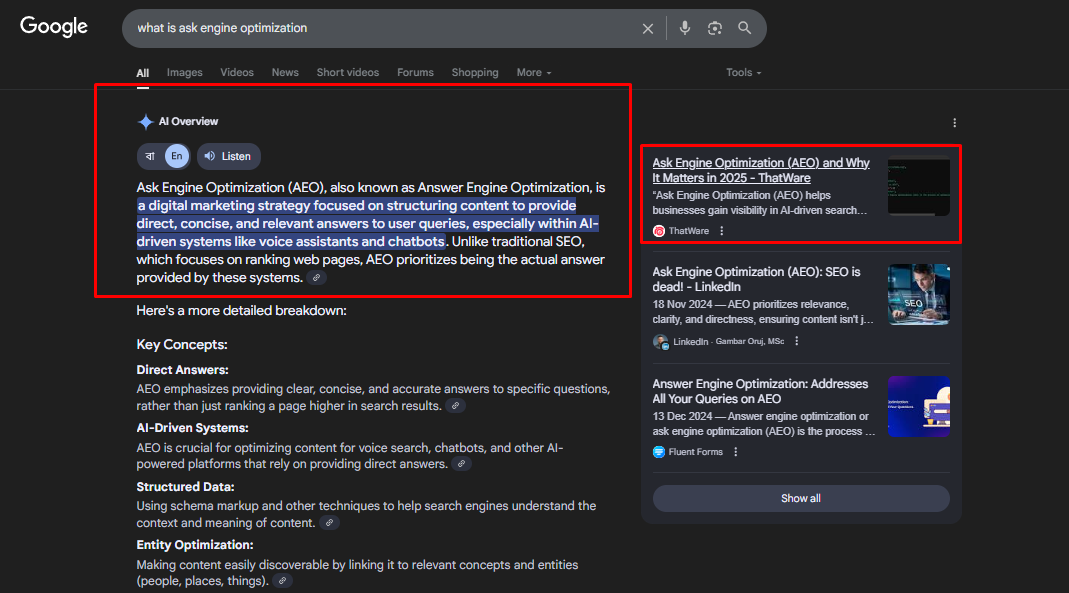Viewport: 1069px width, 593px height.
Task: Open Google Lens image search icon
Action: coord(714,28)
